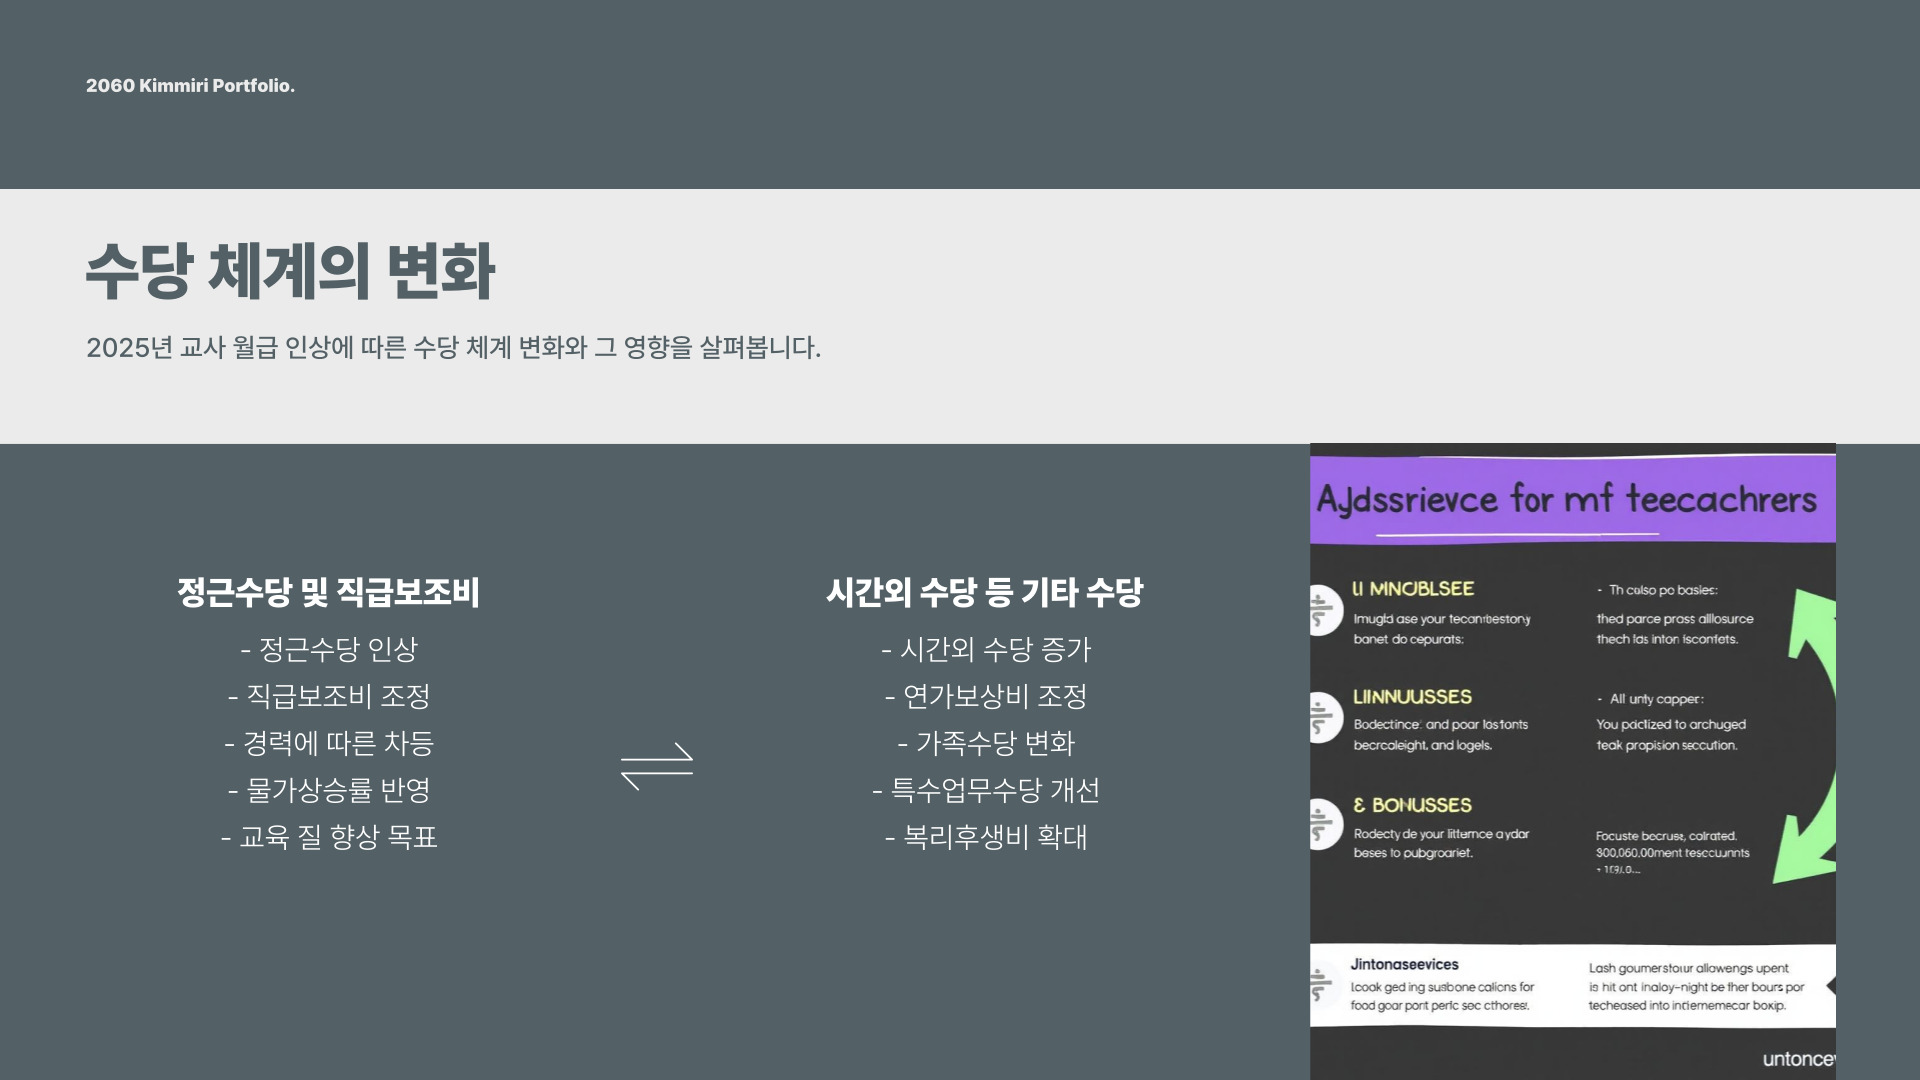Click the '- 물가상승률 반영' bullet line
The width and height of the screenshot is (1920, 1080).
pyautogui.click(x=329, y=790)
